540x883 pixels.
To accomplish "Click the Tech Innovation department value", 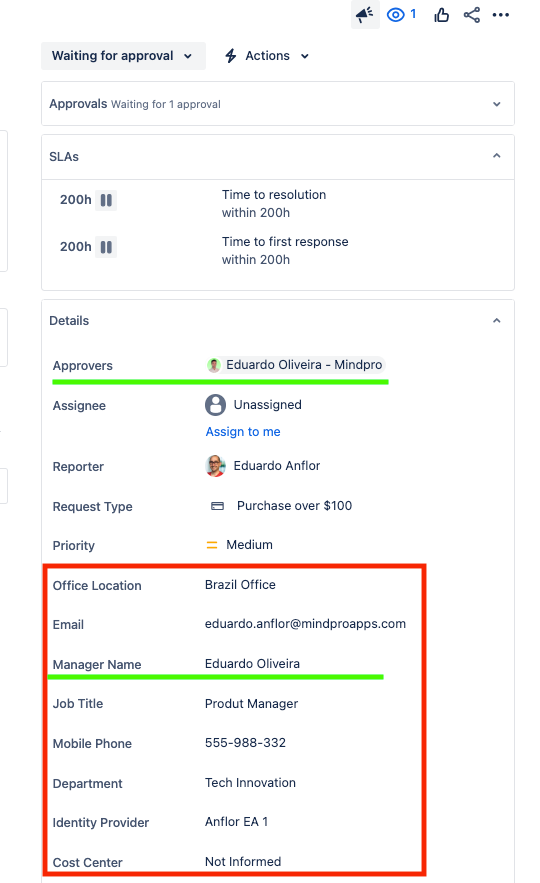I will pyautogui.click(x=250, y=783).
